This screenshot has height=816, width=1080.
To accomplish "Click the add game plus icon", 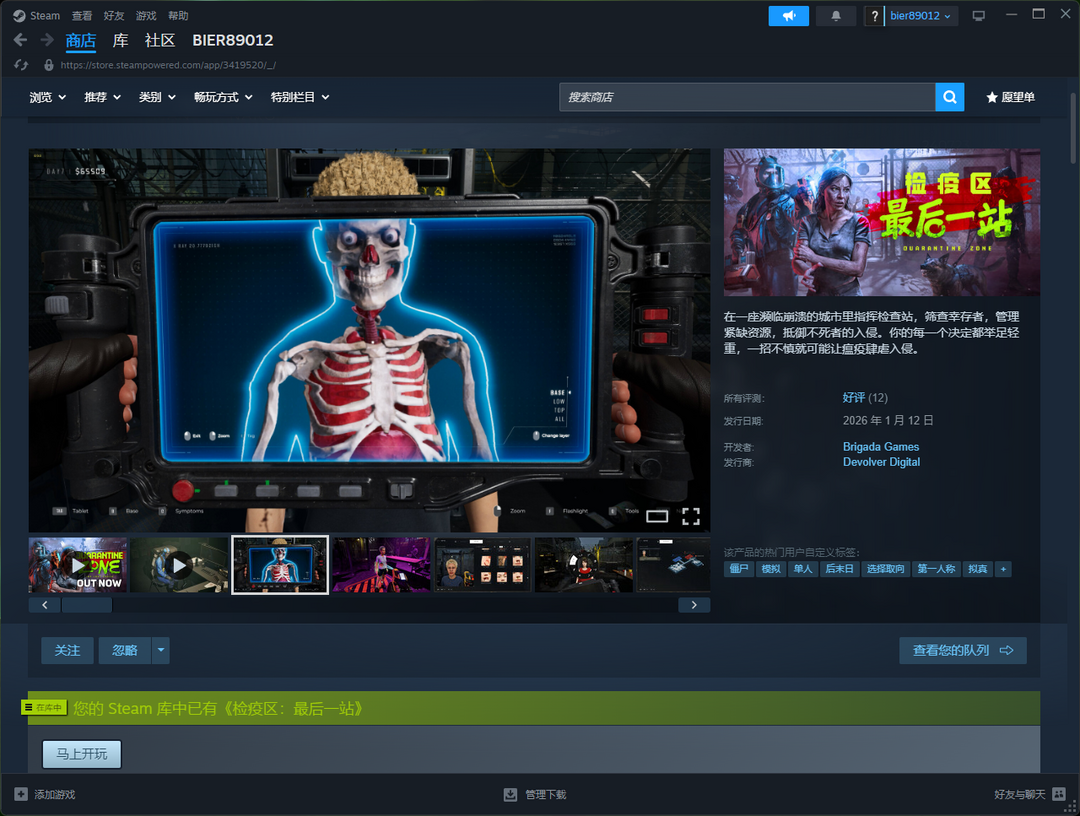I will click(21, 794).
